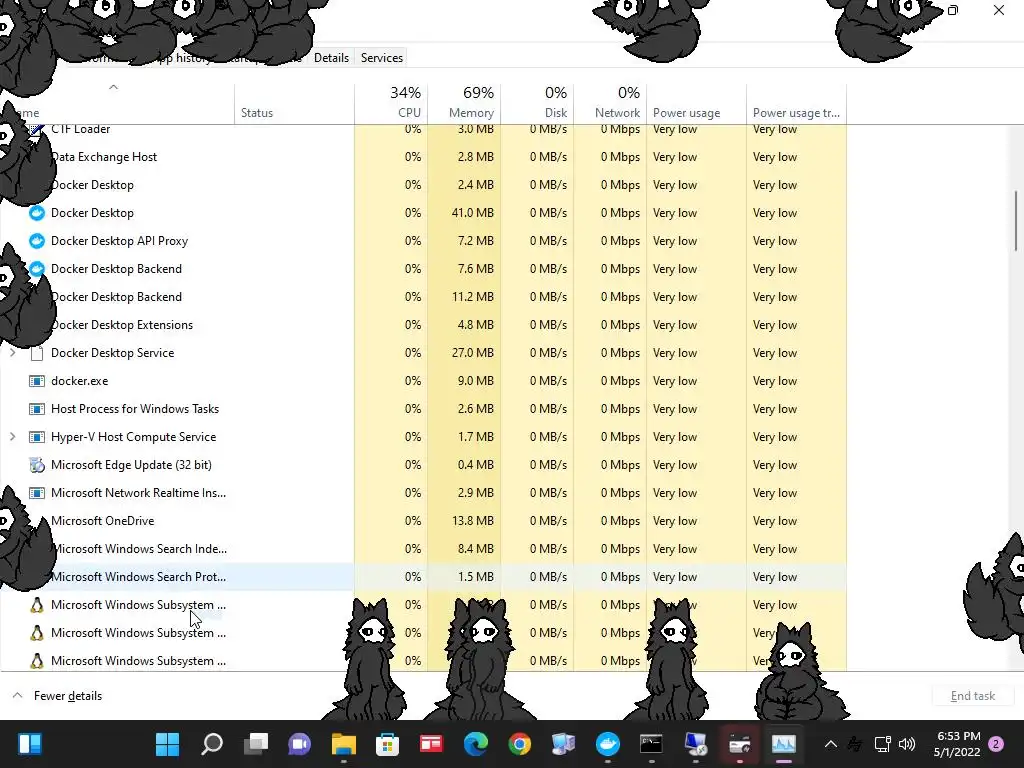Click the 11.2 MB memory cell
The width and height of the screenshot is (1024, 768).
point(464,296)
